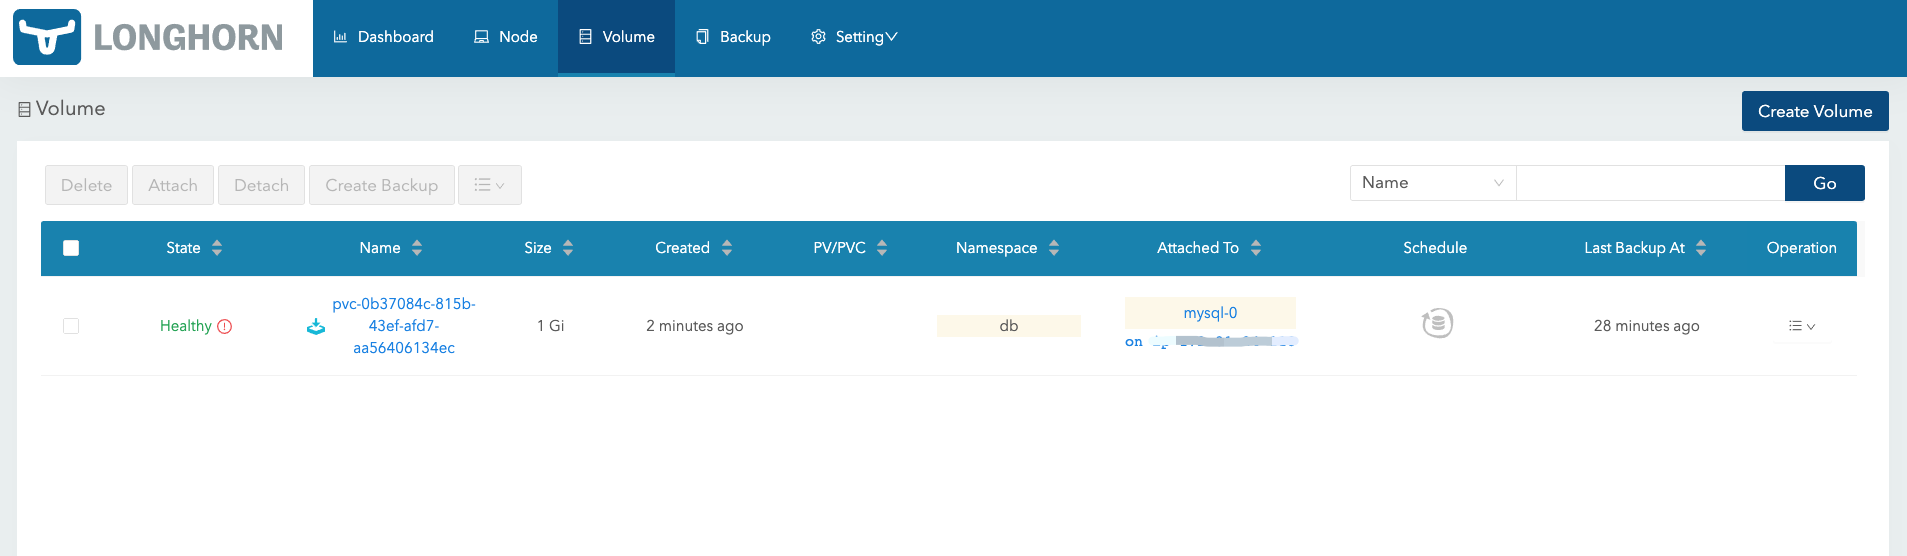Click the Attach button
Image resolution: width=1907 pixels, height=556 pixels.
pos(173,185)
